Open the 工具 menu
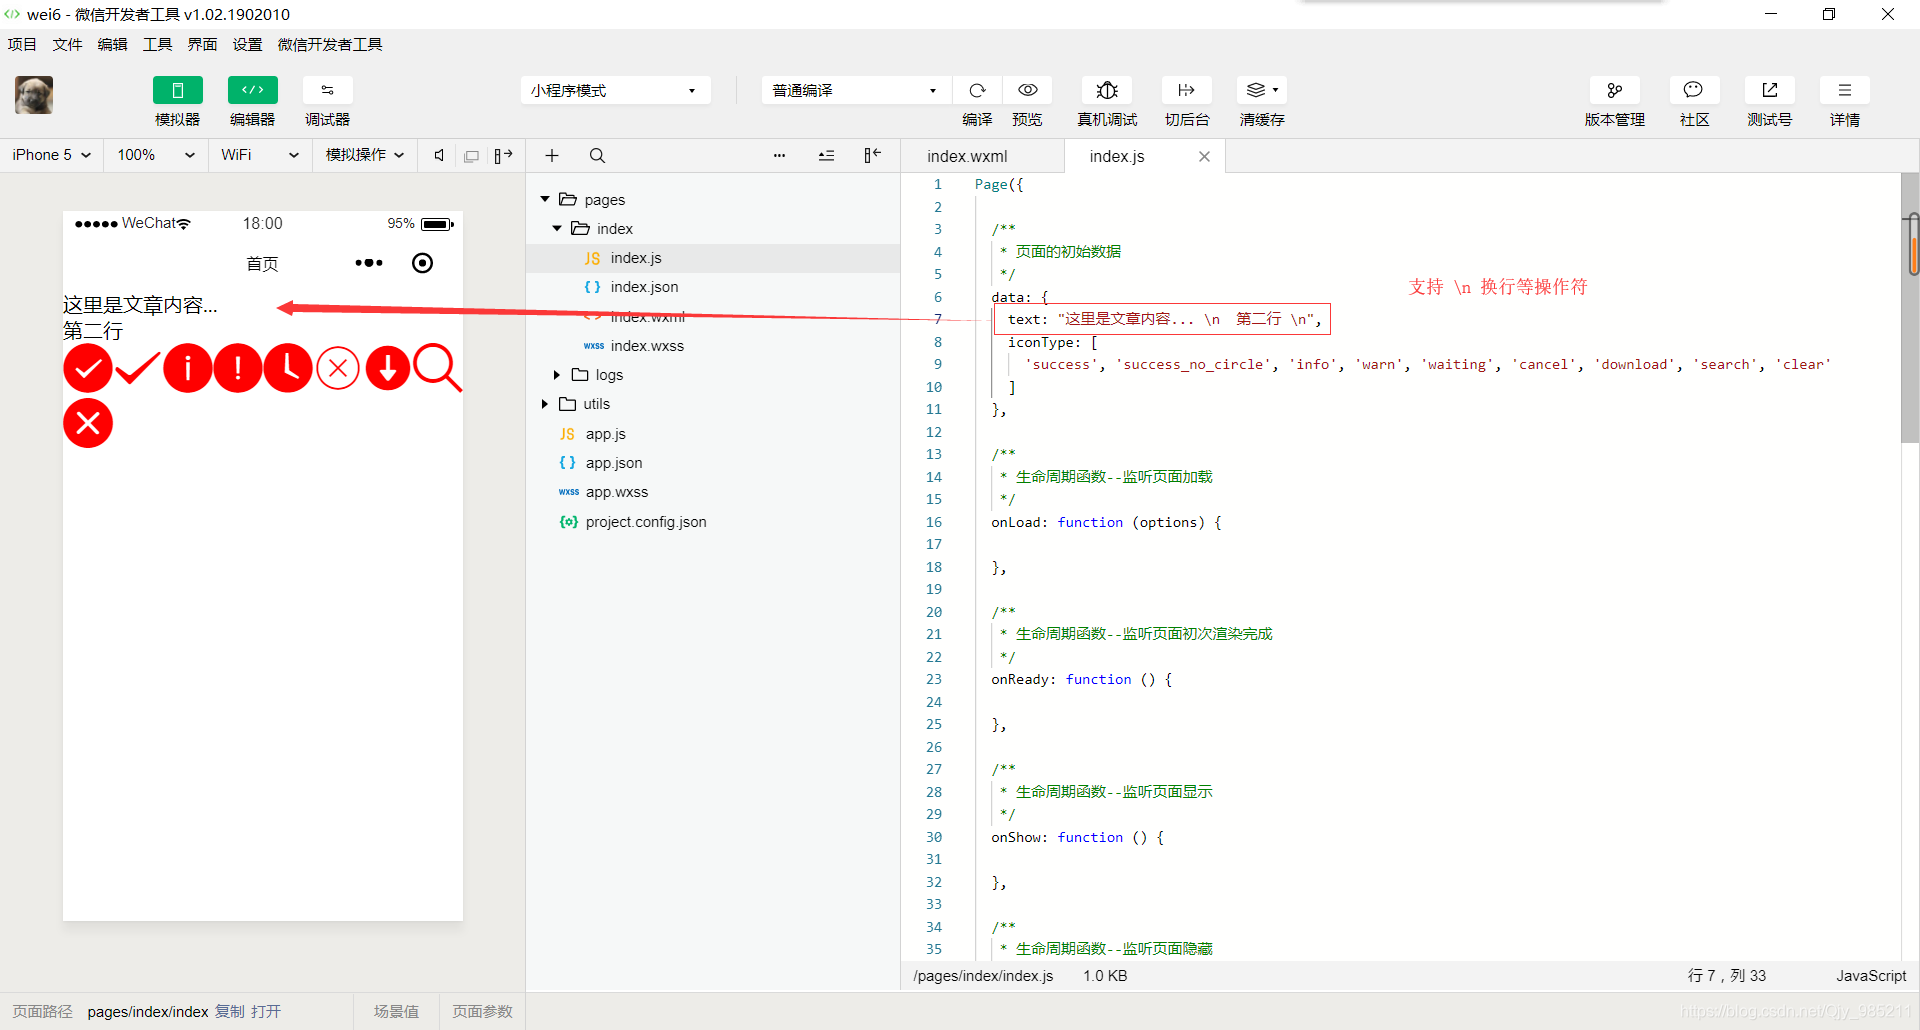1920x1030 pixels. pyautogui.click(x=156, y=44)
